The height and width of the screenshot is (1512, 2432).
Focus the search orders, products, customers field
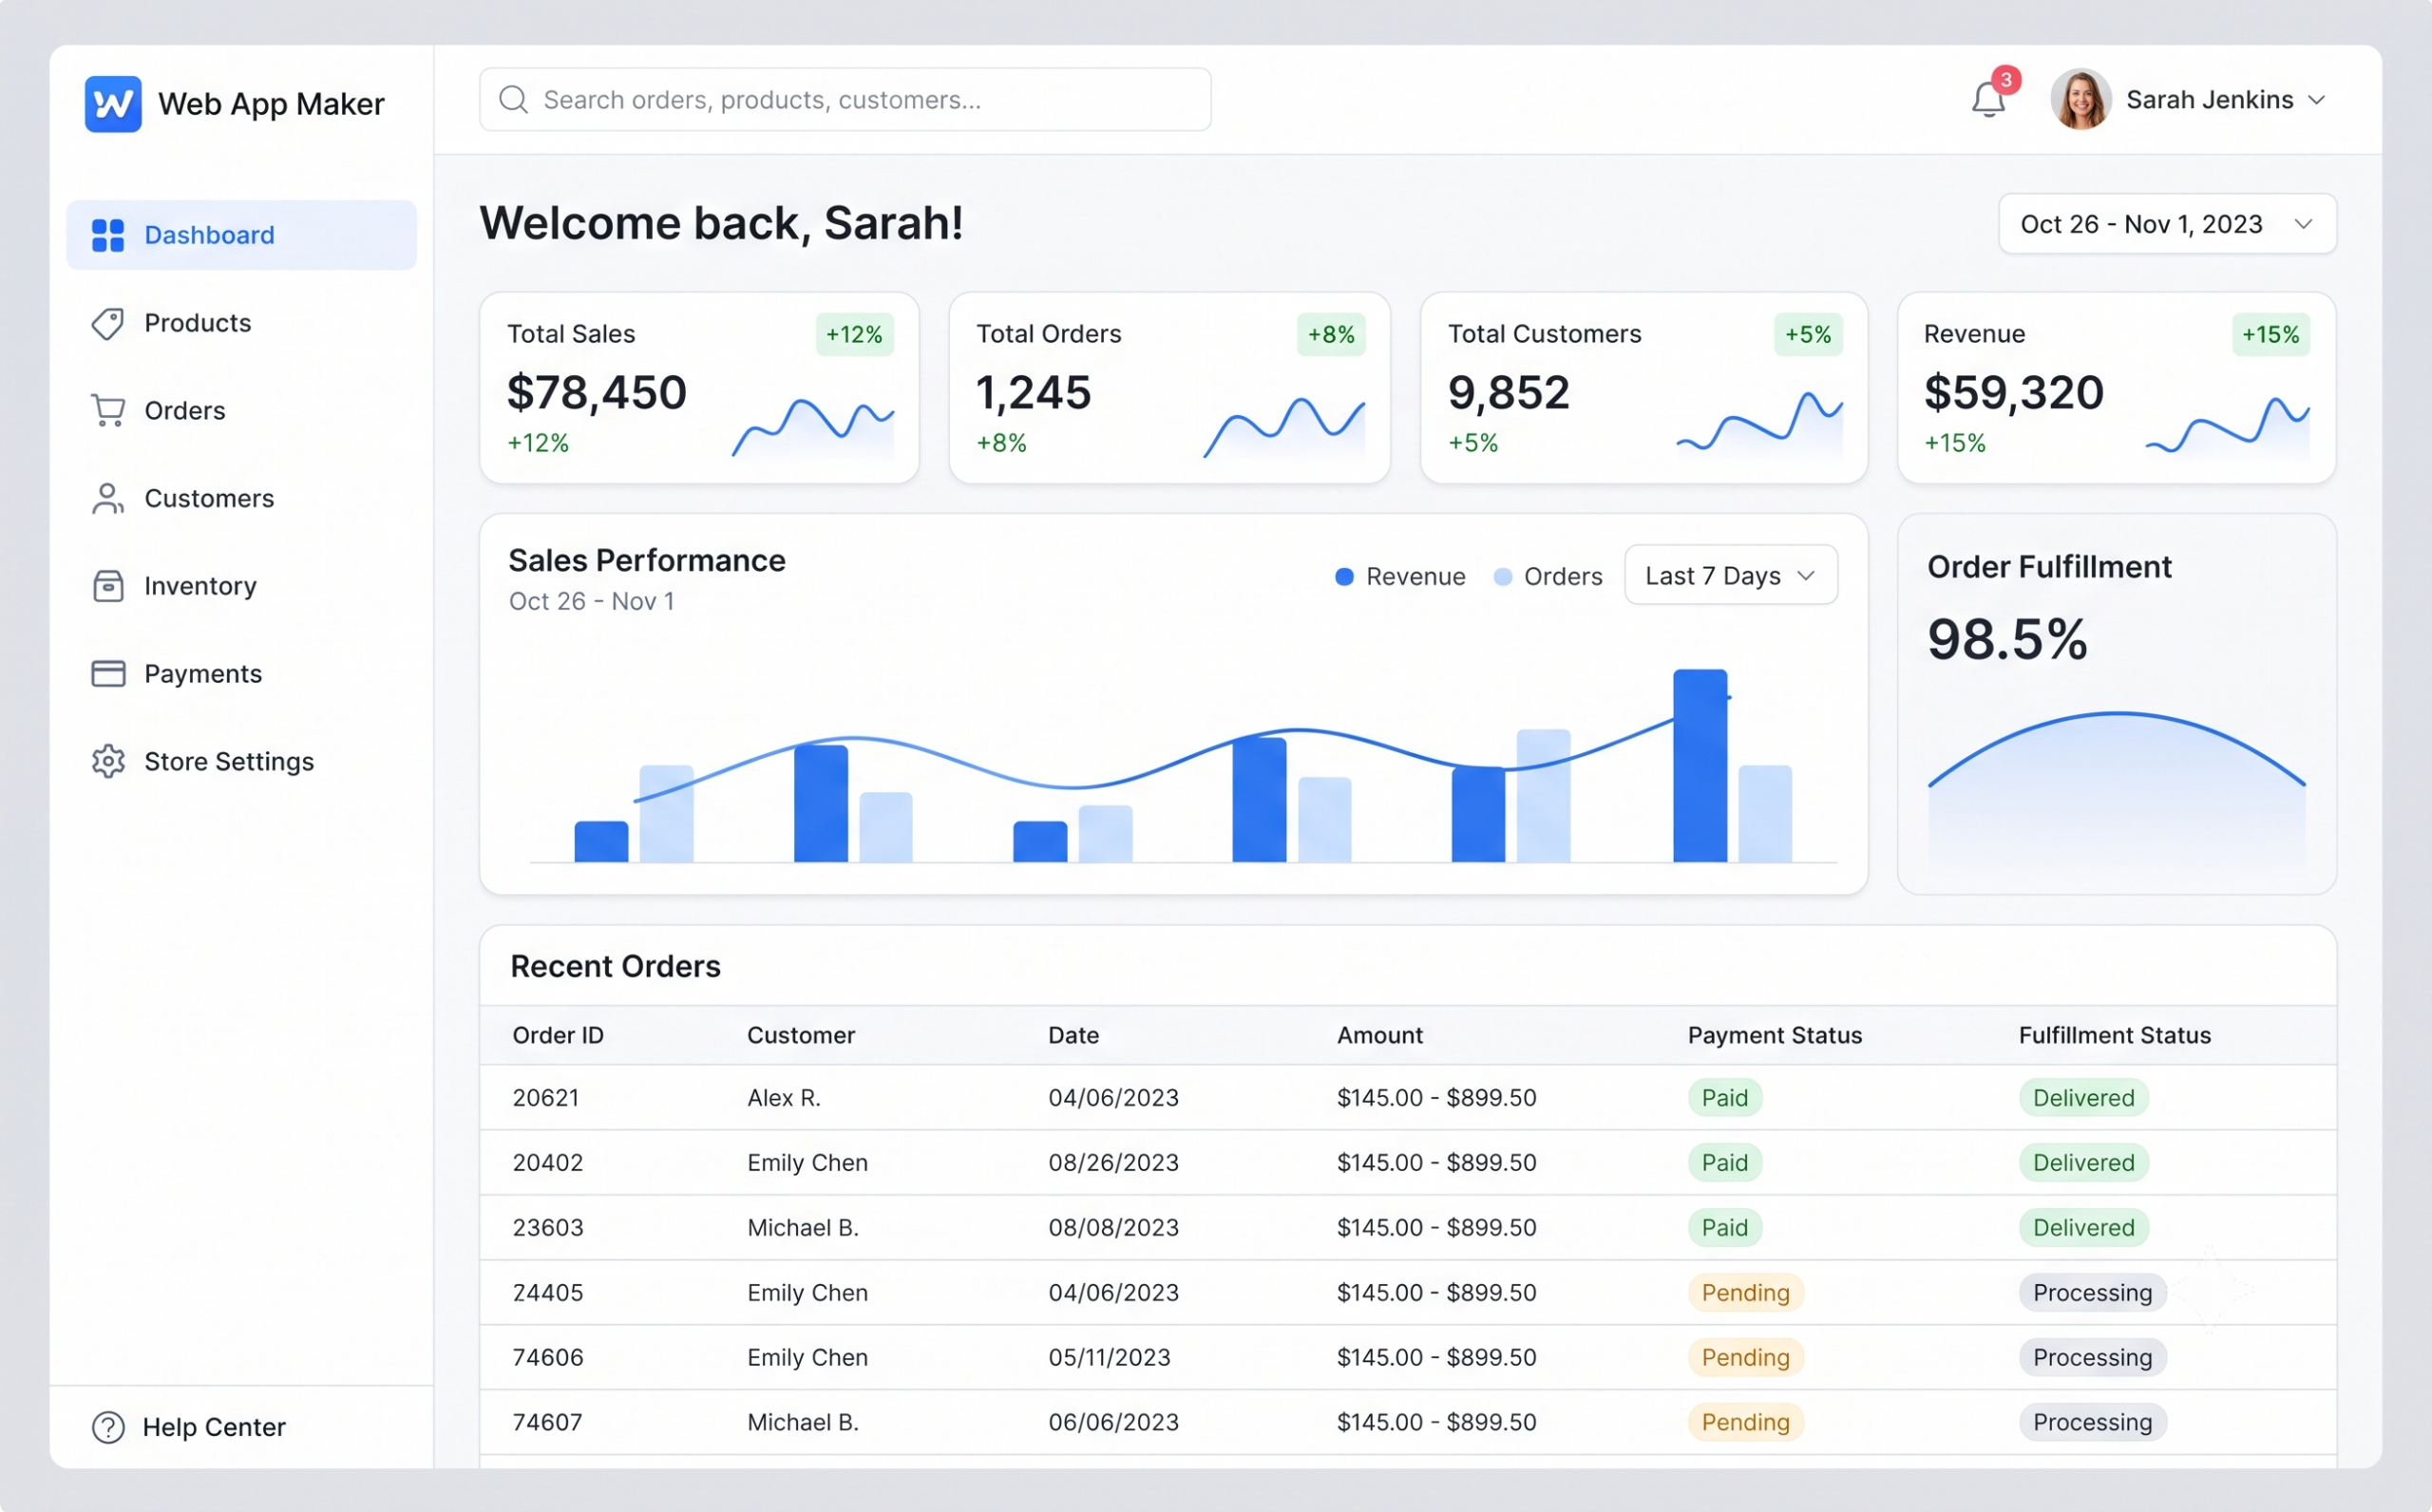(x=845, y=100)
